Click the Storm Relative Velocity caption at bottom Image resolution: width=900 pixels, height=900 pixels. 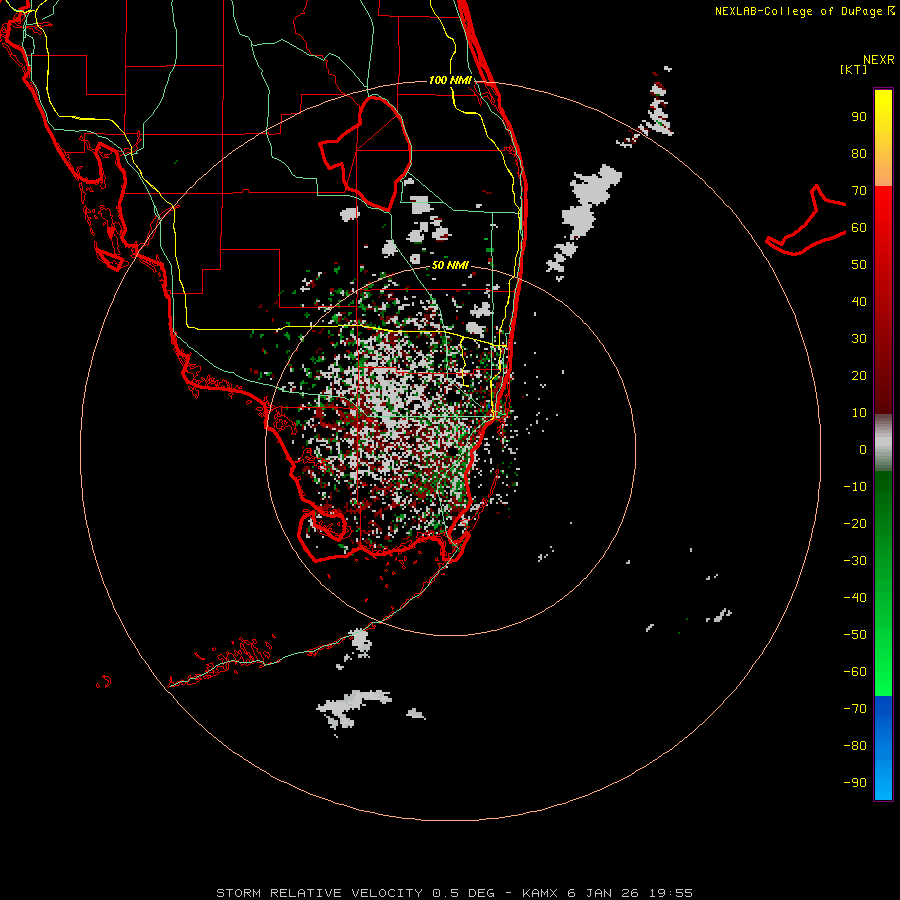point(454,893)
